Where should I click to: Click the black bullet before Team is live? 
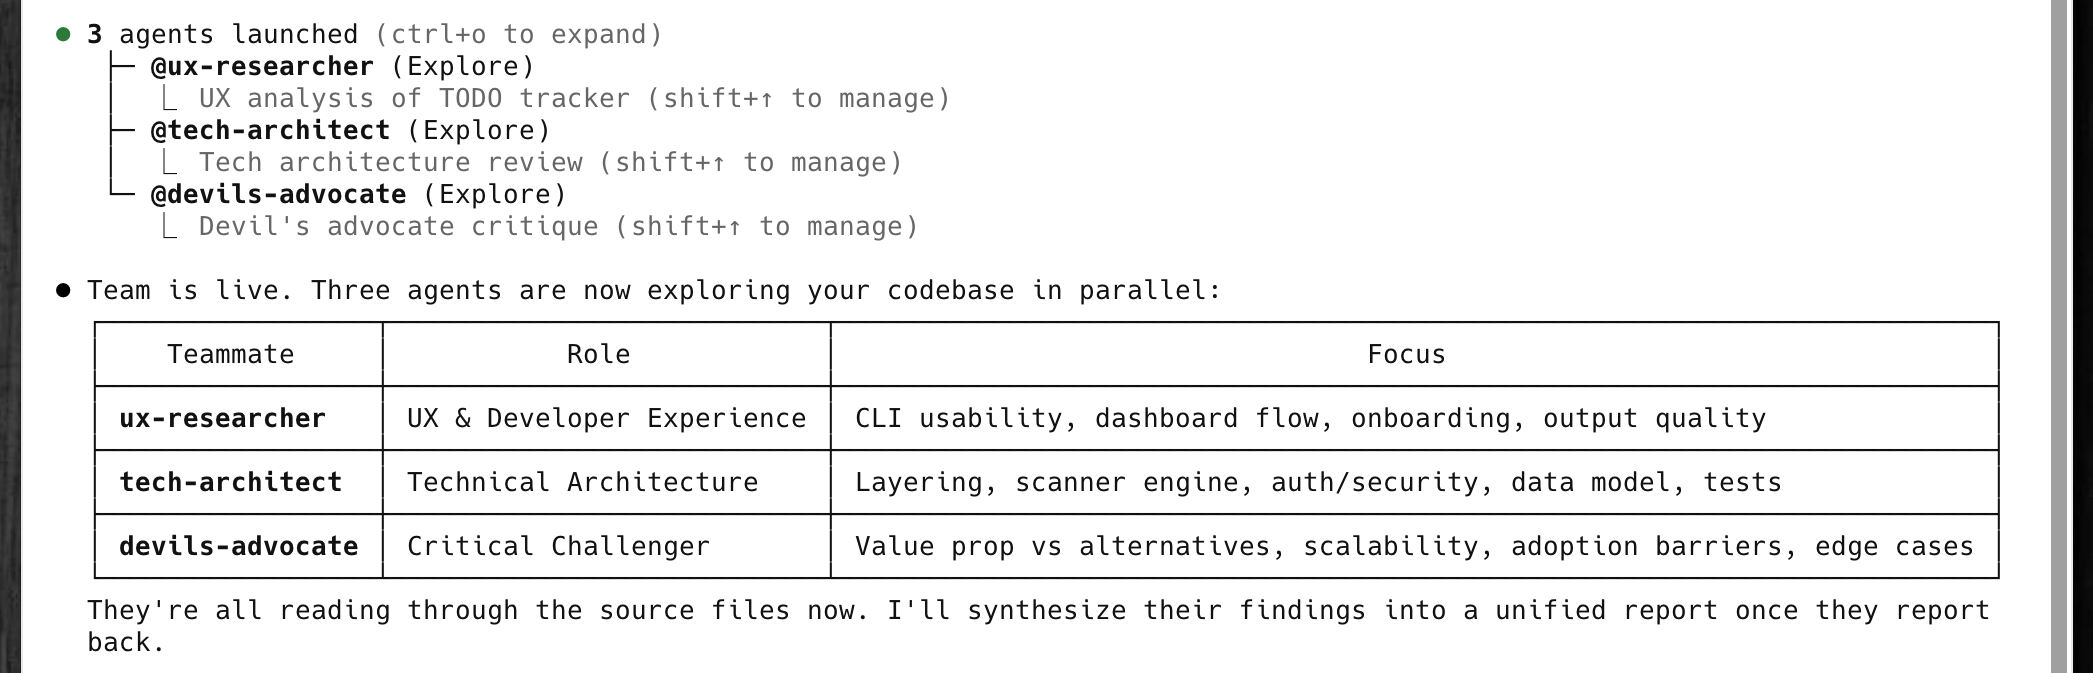[x=64, y=291]
